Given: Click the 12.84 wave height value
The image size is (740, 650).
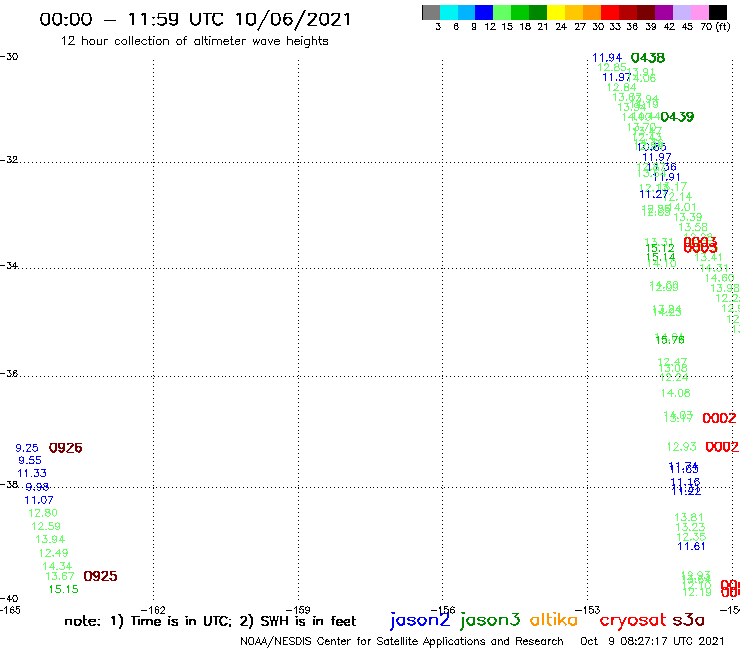Looking at the screenshot, I should coord(622,87).
